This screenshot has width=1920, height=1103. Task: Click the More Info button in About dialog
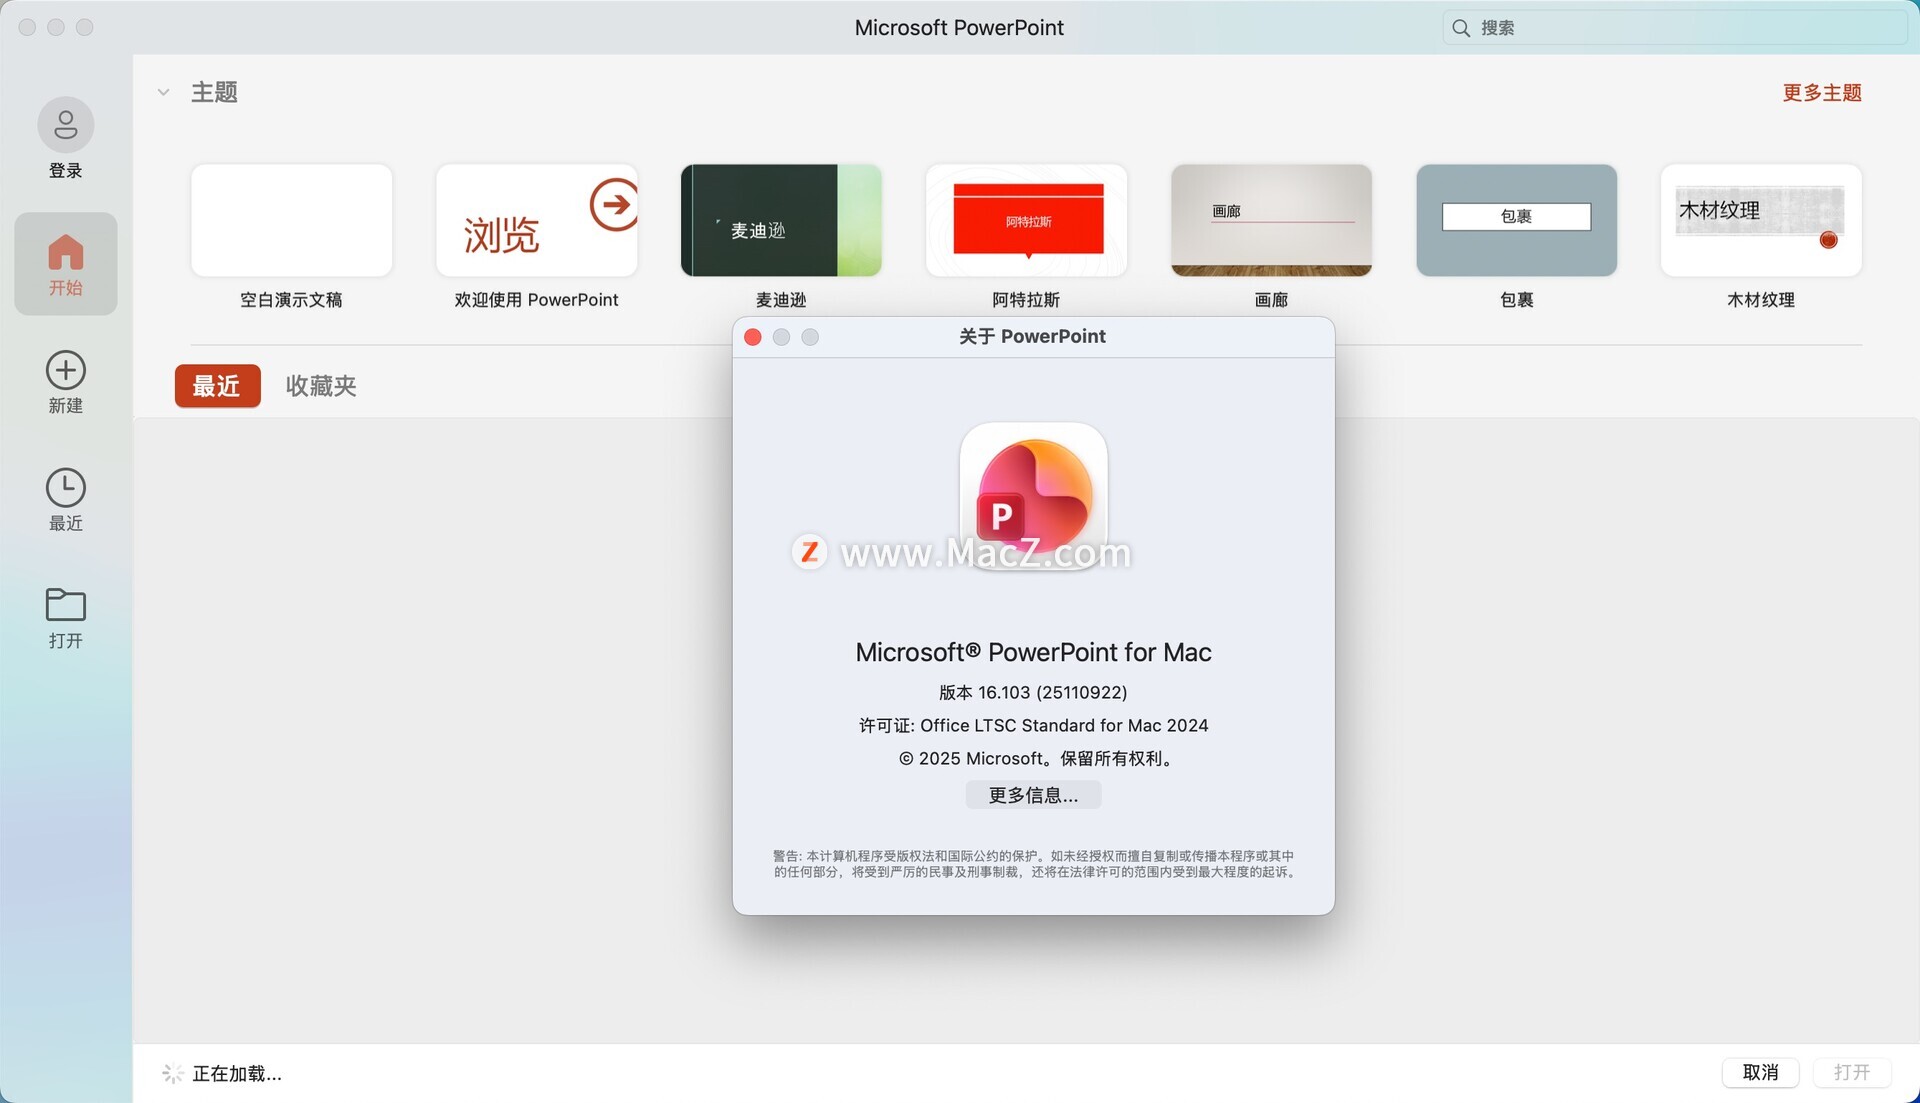[1033, 795]
